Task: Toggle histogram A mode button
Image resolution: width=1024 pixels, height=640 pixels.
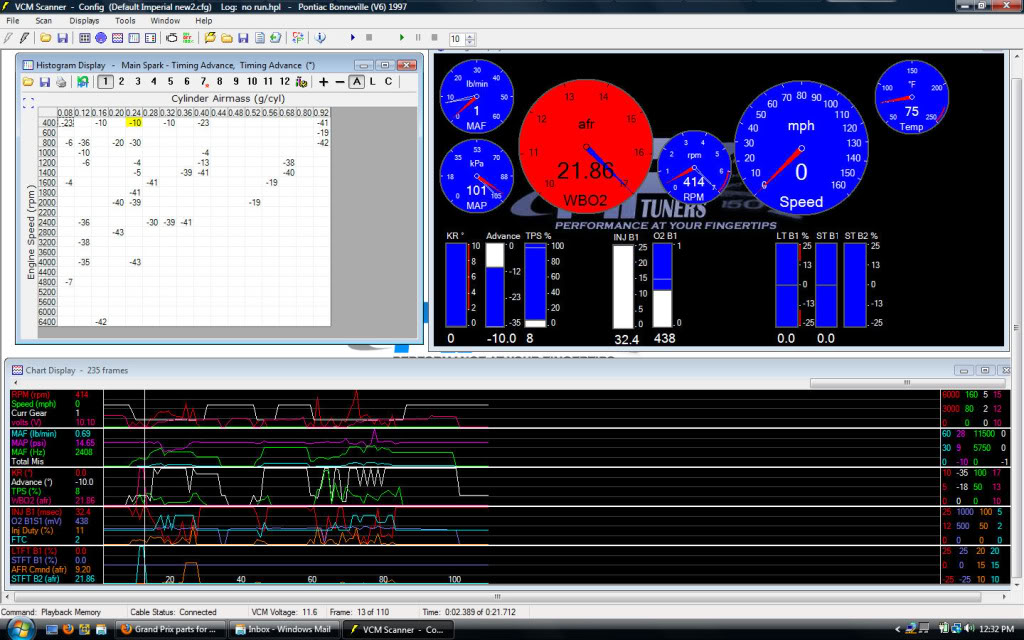Action: click(x=356, y=82)
